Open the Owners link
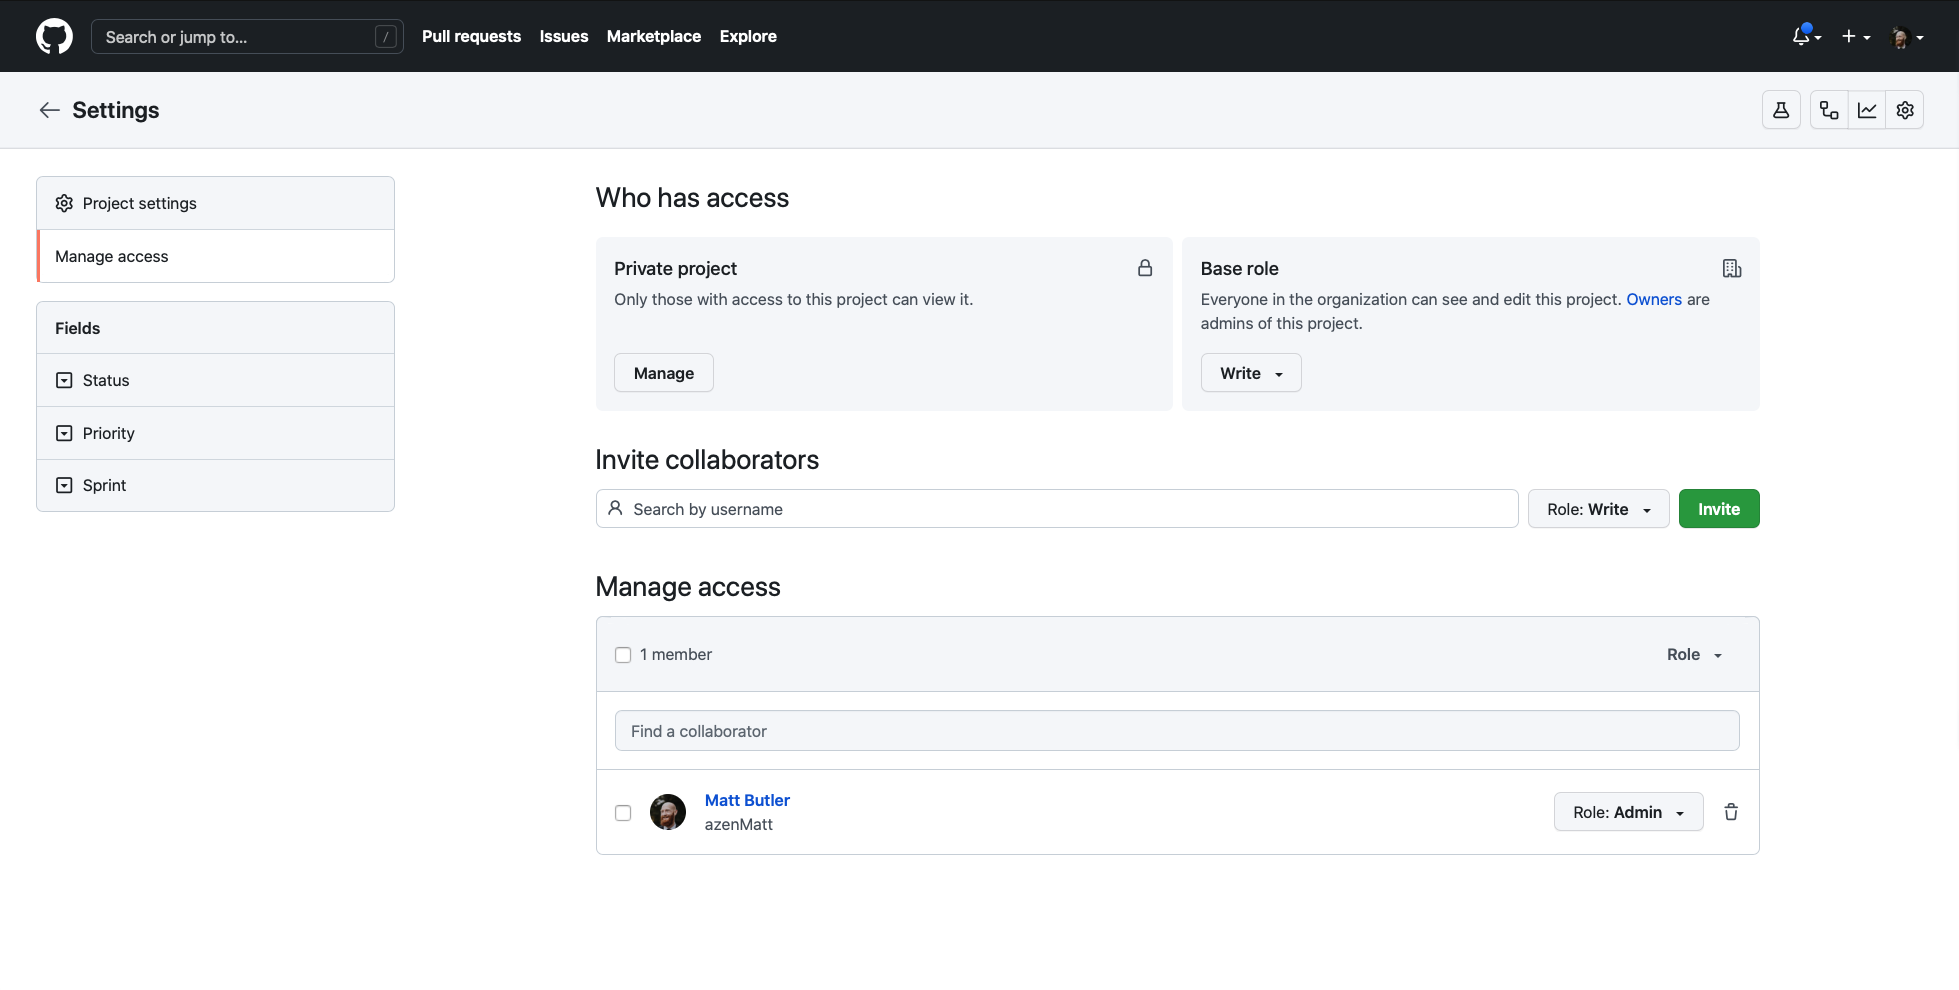1959x990 pixels. (1654, 299)
